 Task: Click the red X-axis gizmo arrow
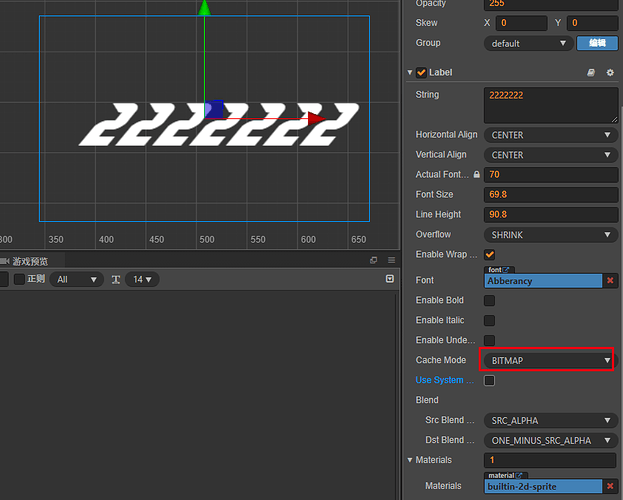[x=317, y=118]
